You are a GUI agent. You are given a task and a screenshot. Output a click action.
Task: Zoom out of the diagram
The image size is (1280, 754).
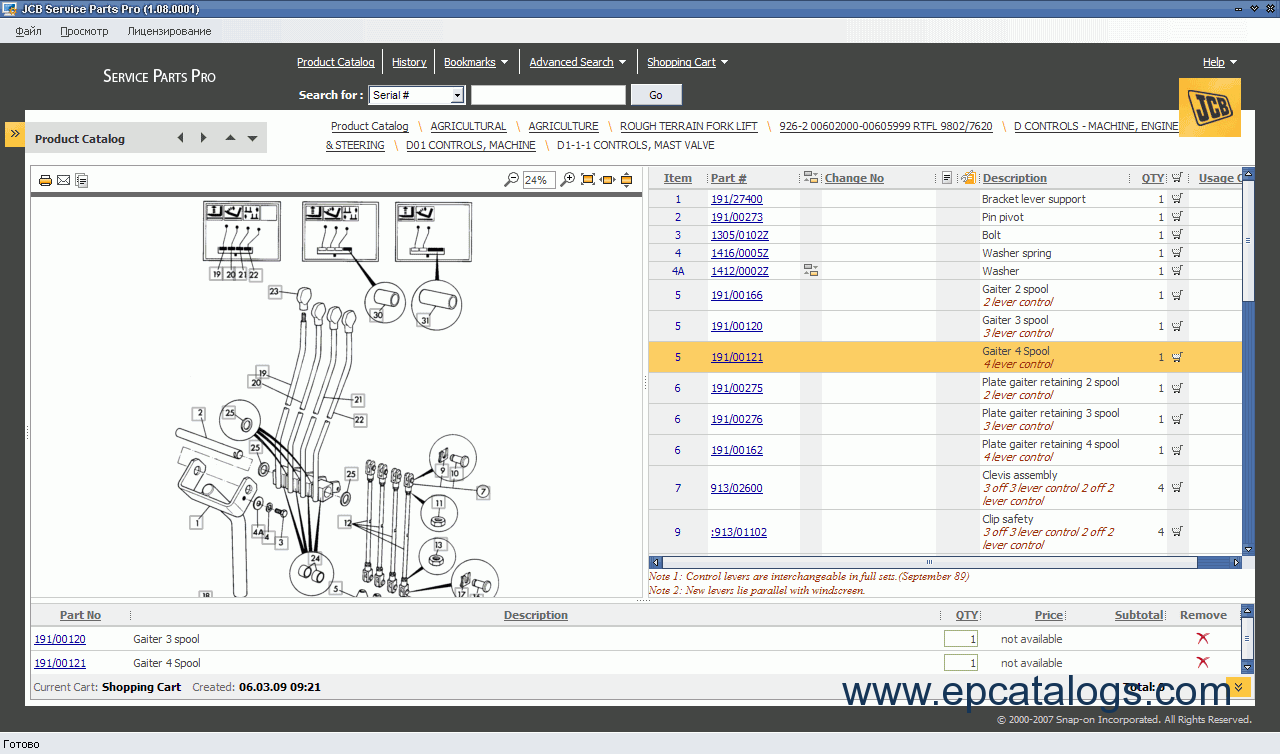(x=511, y=180)
